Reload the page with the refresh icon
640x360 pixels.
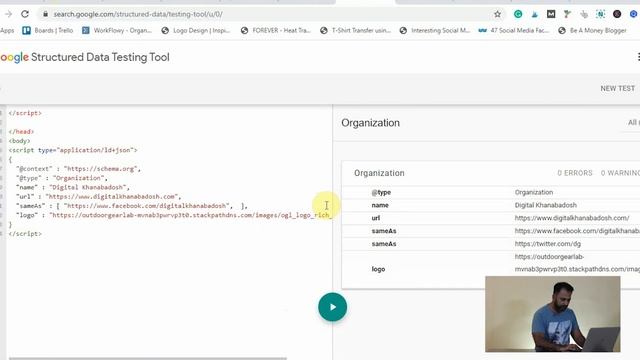(x=25, y=14)
